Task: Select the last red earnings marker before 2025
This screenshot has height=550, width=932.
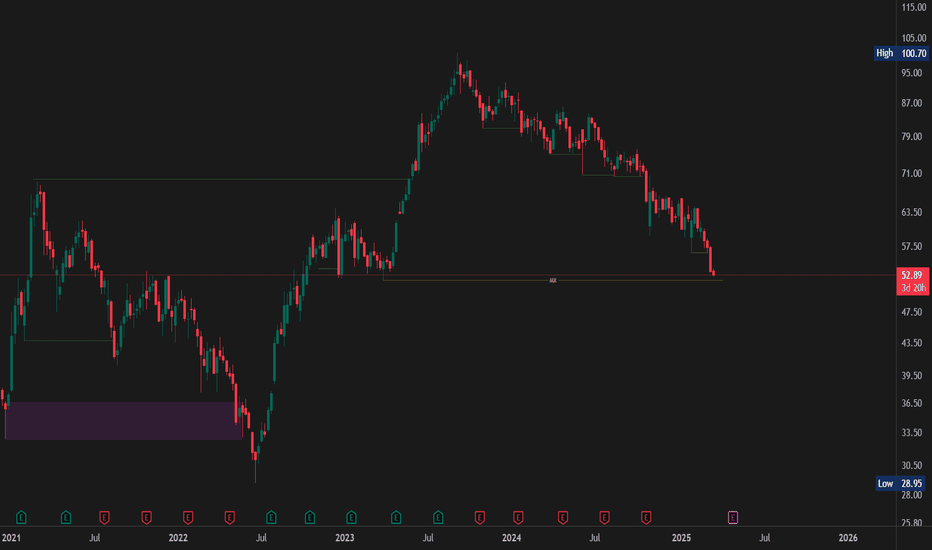Action: click(646, 517)
